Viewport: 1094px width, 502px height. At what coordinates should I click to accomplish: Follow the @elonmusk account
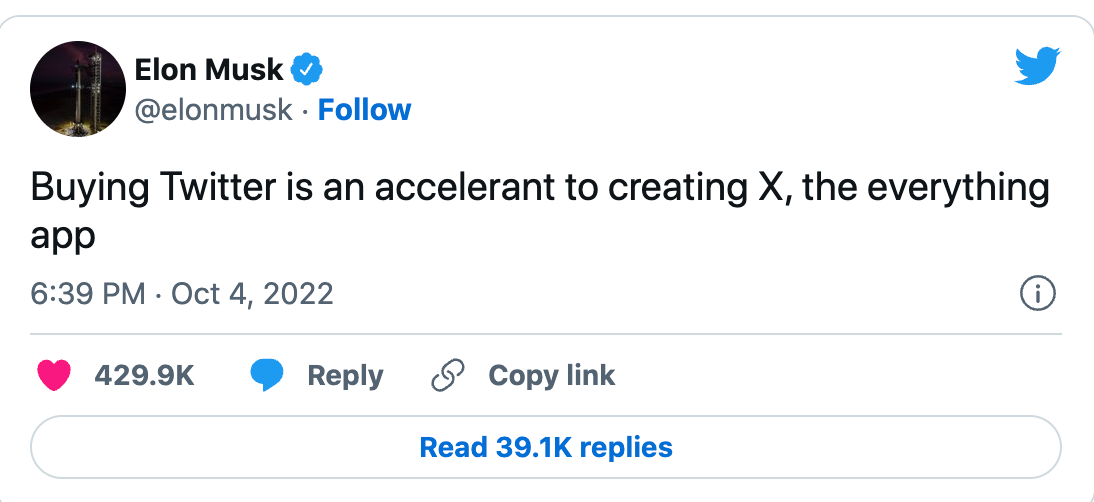point(364,109)
